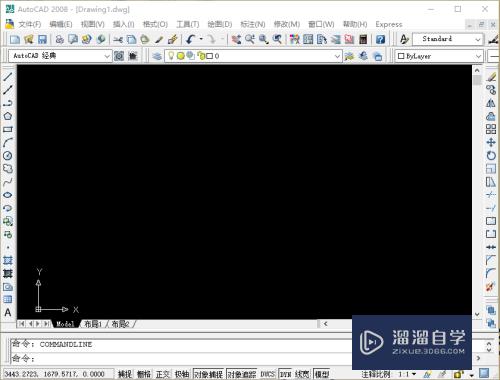Open the 1:1 annotation scale dropdown
The image size is (500, 380).
coord(407,374)
